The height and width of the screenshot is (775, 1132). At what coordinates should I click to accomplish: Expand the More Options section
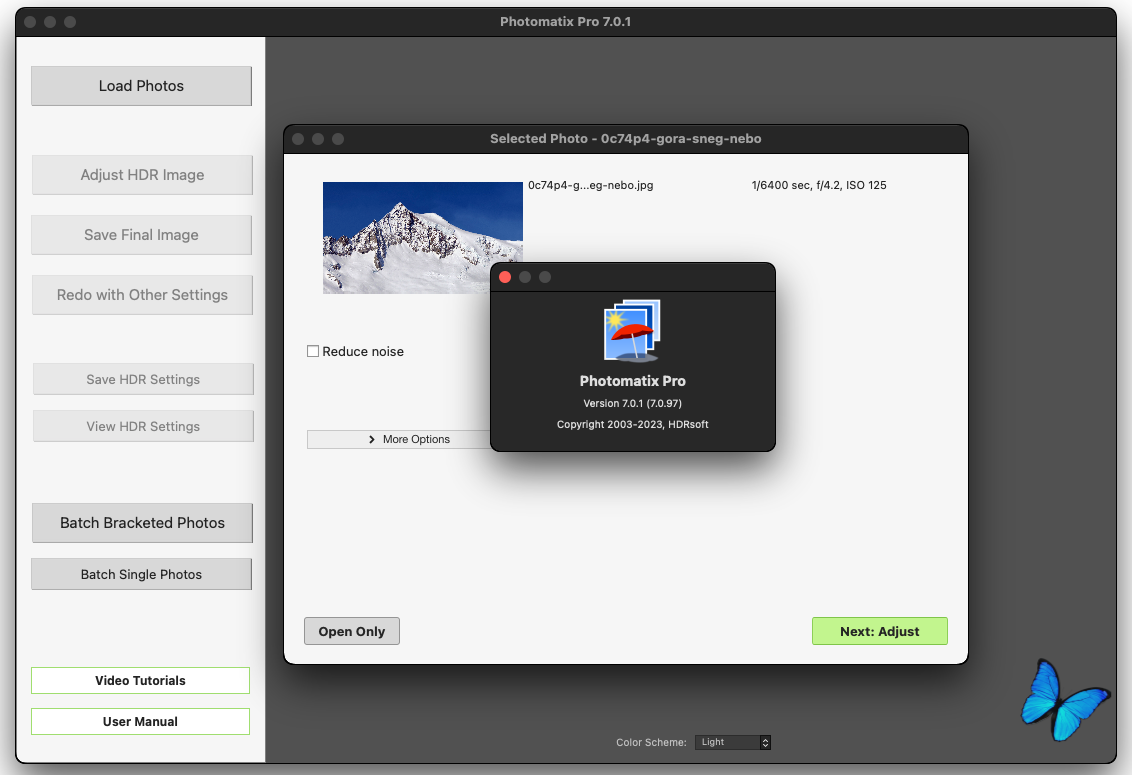399,439
